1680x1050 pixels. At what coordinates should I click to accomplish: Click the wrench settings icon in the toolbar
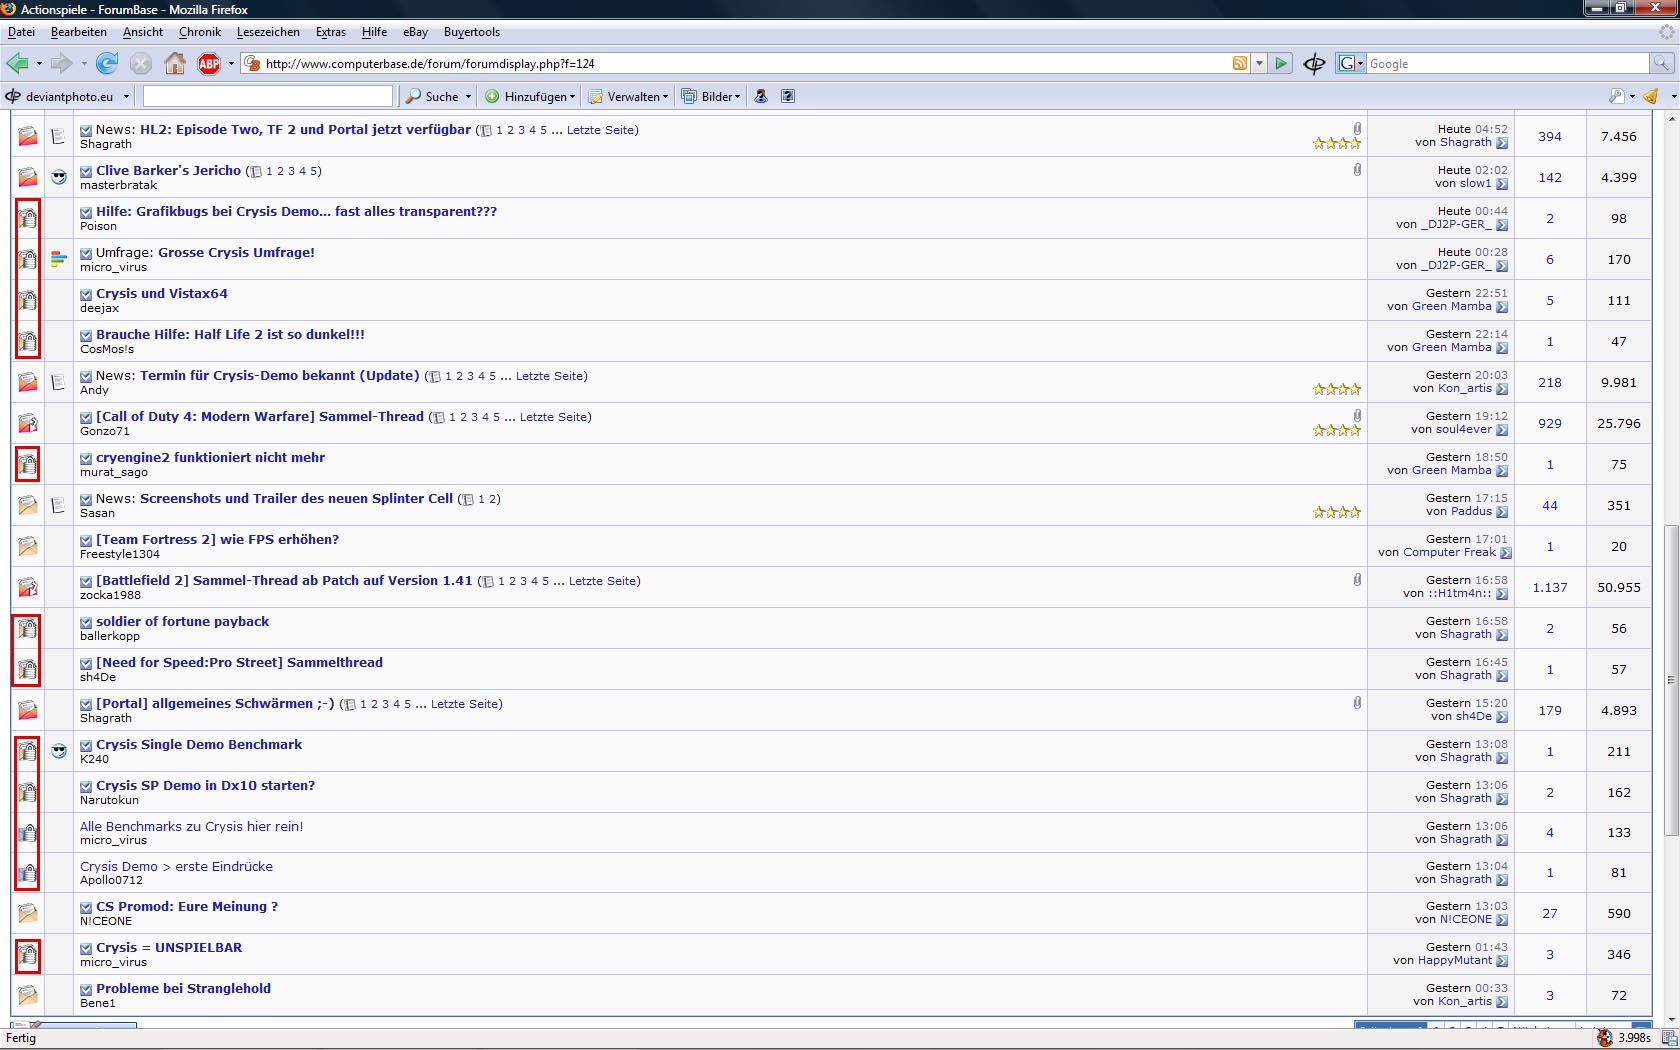point(1616,96)
